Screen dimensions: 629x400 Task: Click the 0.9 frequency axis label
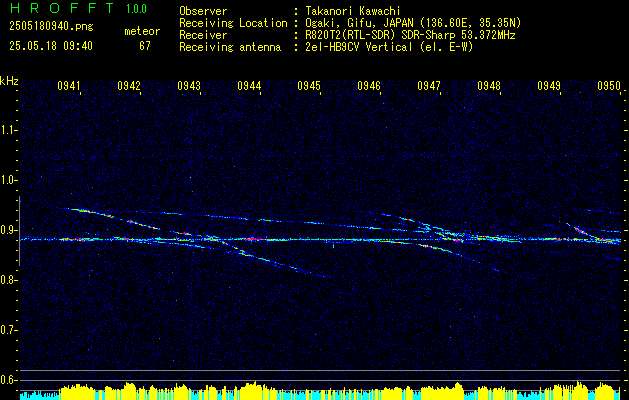point(8,230)
